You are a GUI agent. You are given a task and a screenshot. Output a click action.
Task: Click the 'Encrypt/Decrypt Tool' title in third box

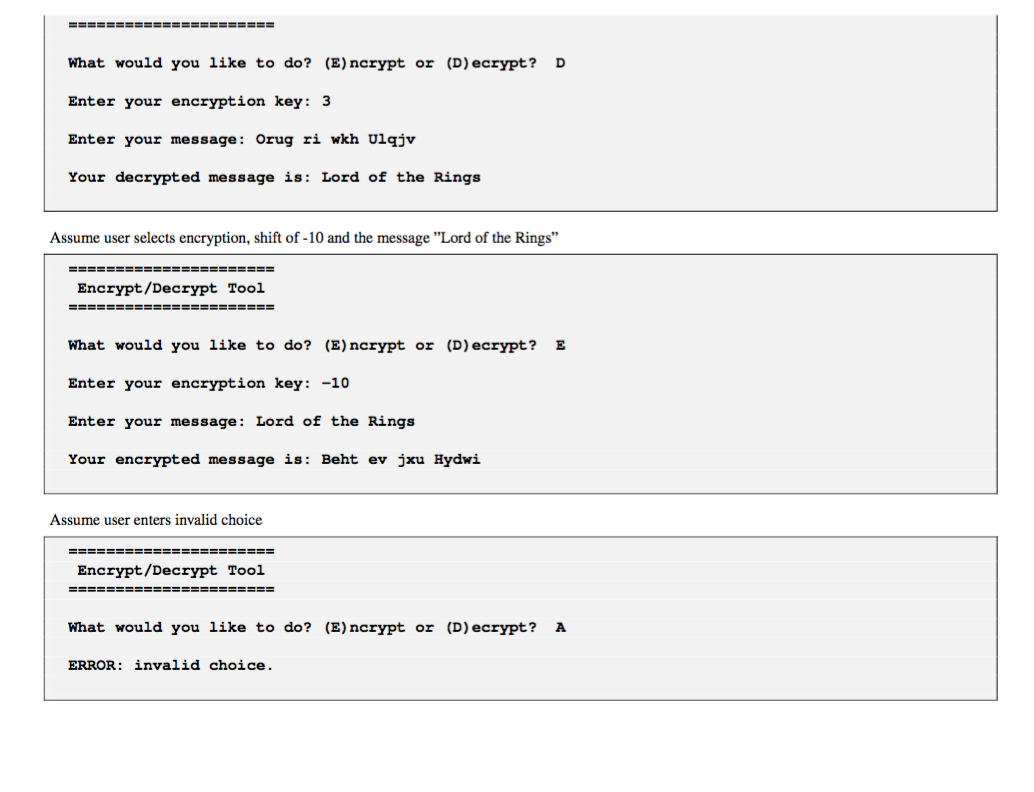(171, 570)
